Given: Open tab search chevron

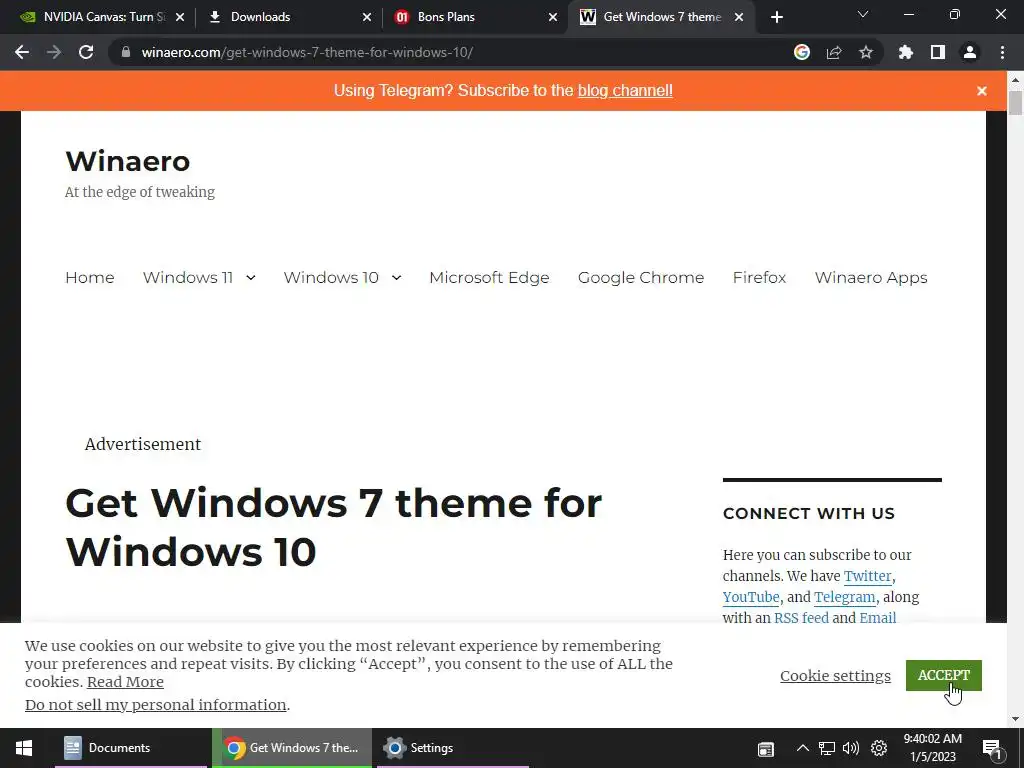Looking at the screenshot, I should (863, 14).
